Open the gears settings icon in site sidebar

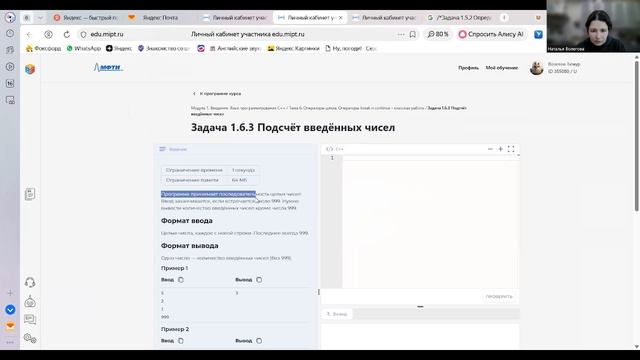(30, 338)
